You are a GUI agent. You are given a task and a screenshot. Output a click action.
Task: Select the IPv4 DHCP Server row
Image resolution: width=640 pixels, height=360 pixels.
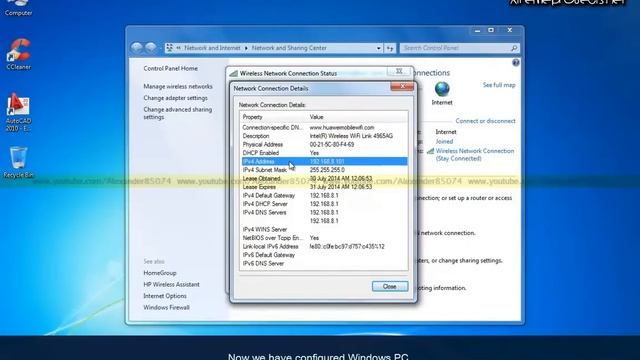point(324,204)
